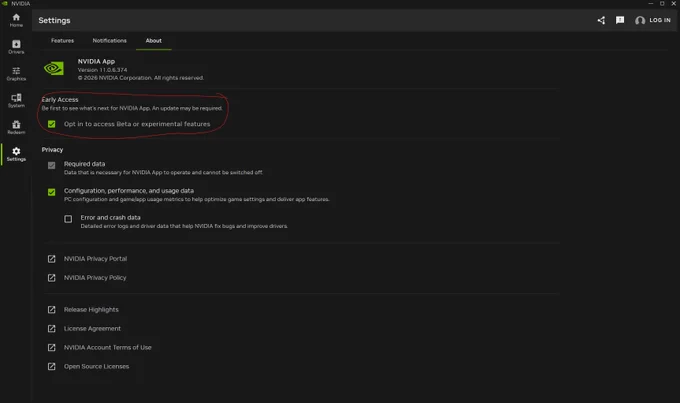Switch to the Notifications tab
This screenshot has height=403, width=680.
coord(110,40)
